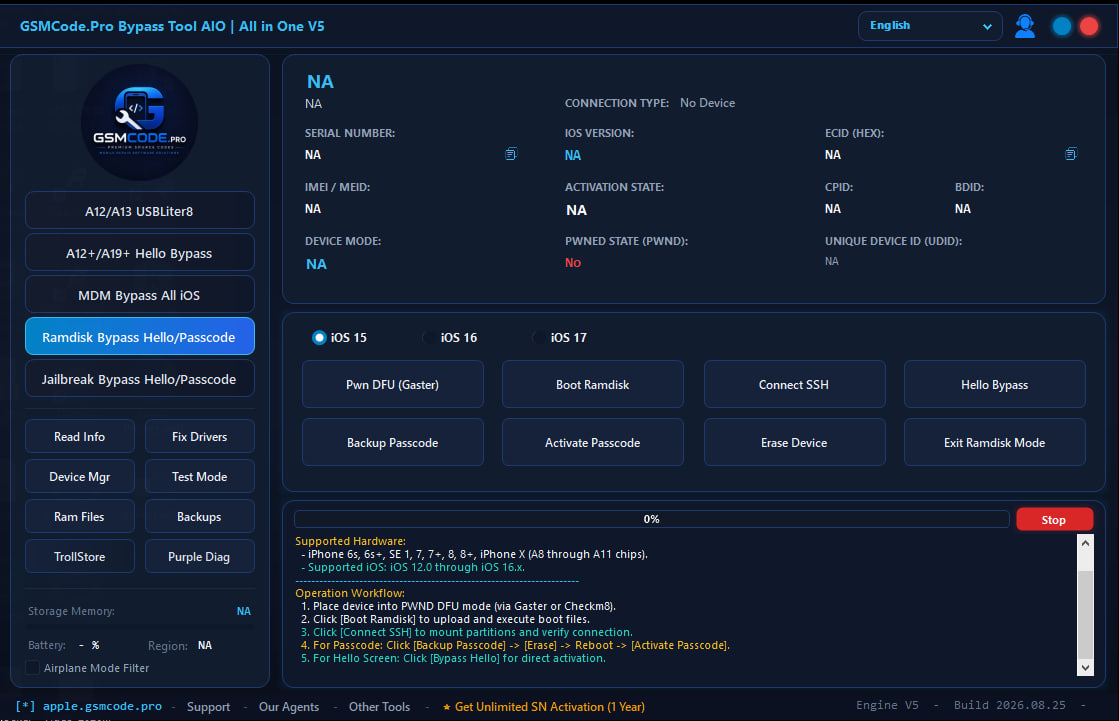Click the Engine V5 status text
The image size is (1119, 721).
887,705
